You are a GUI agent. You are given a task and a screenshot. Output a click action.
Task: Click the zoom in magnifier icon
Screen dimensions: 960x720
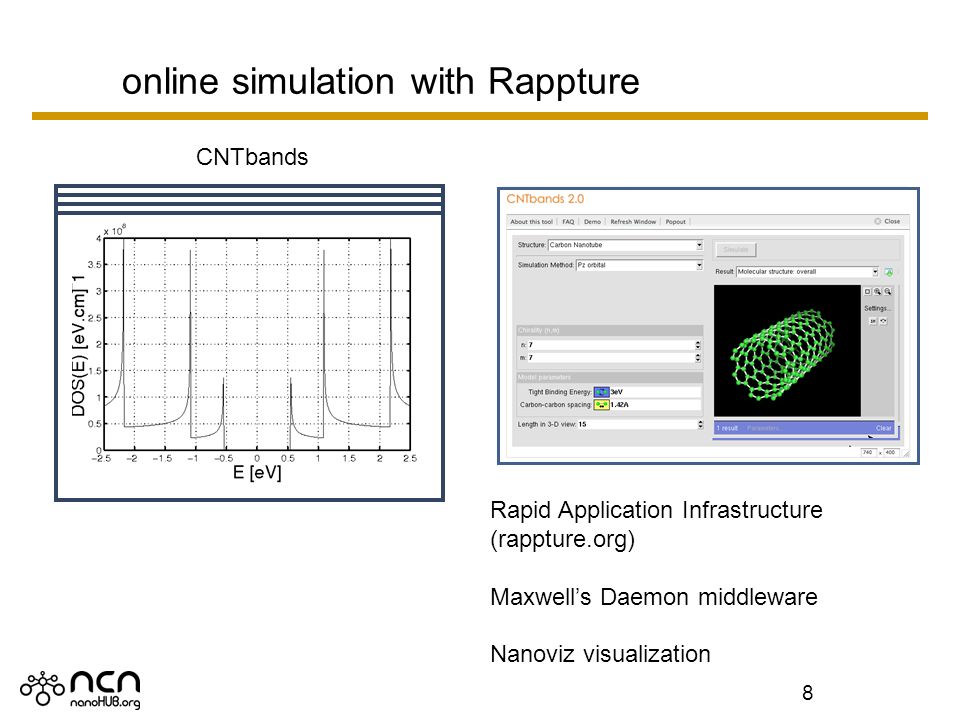(x=877, y=292)
